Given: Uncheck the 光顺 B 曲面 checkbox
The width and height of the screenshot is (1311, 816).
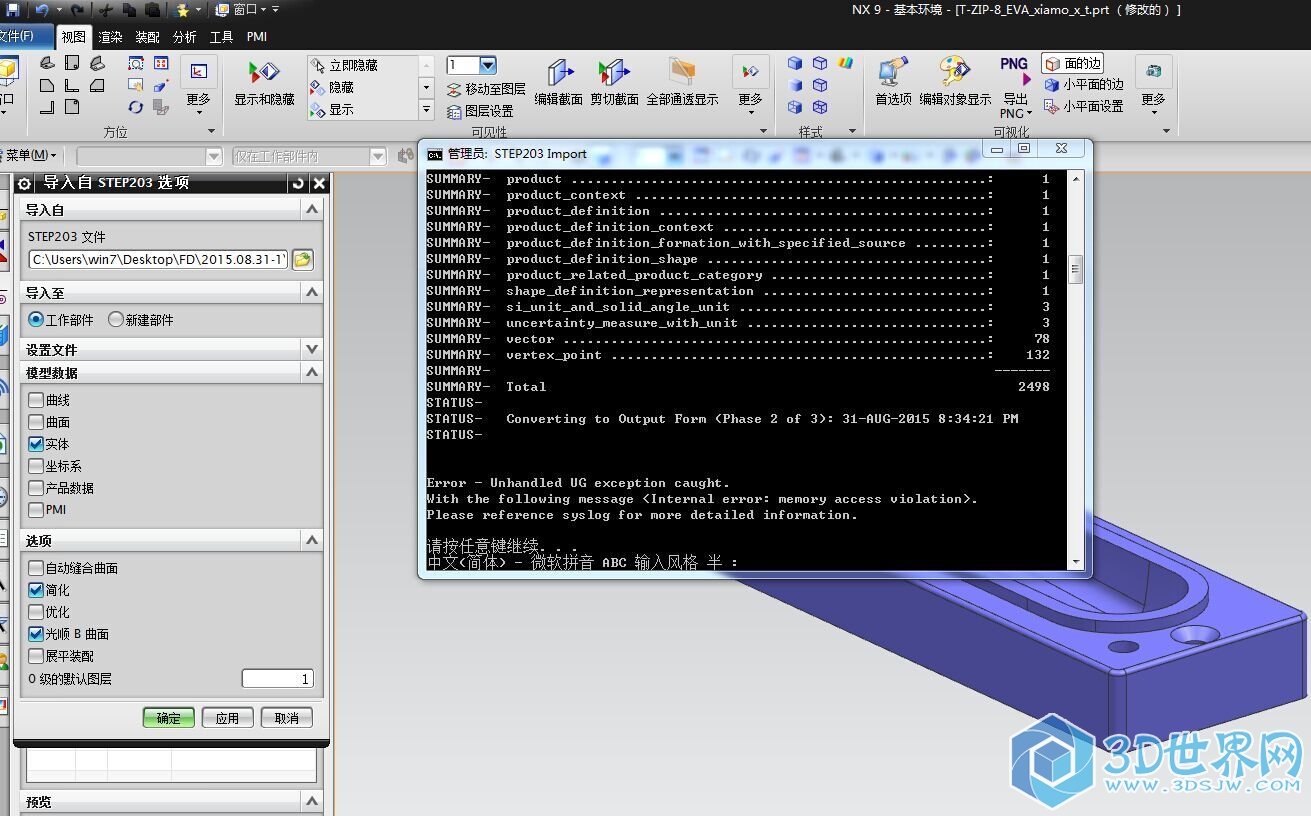Looking at the screenshot, I should (x=36, y=634).
